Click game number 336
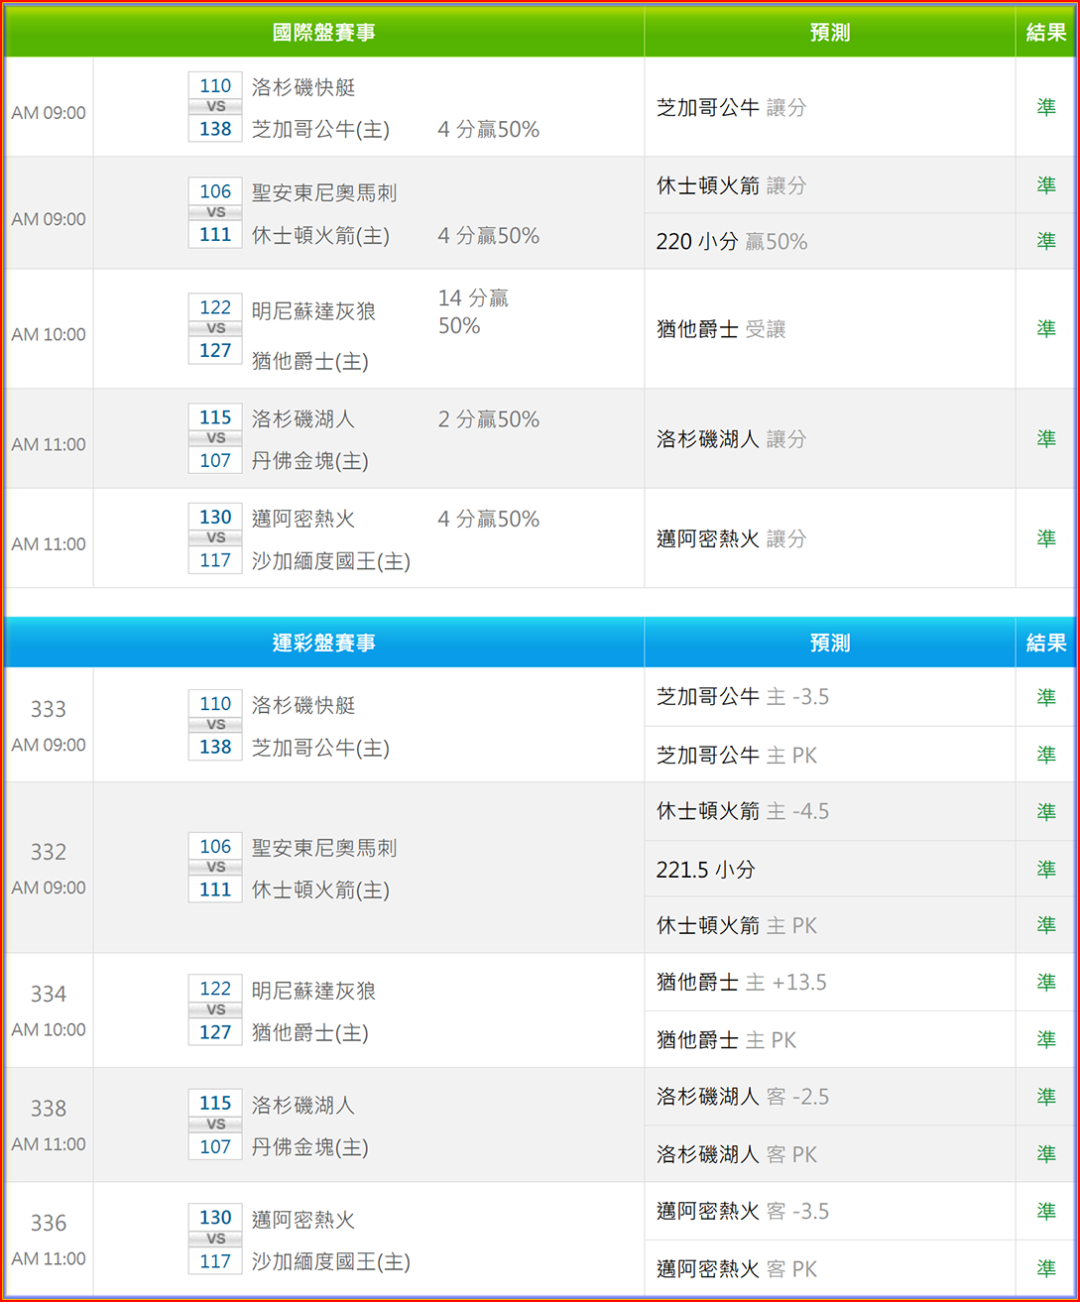 [48, 1223]
